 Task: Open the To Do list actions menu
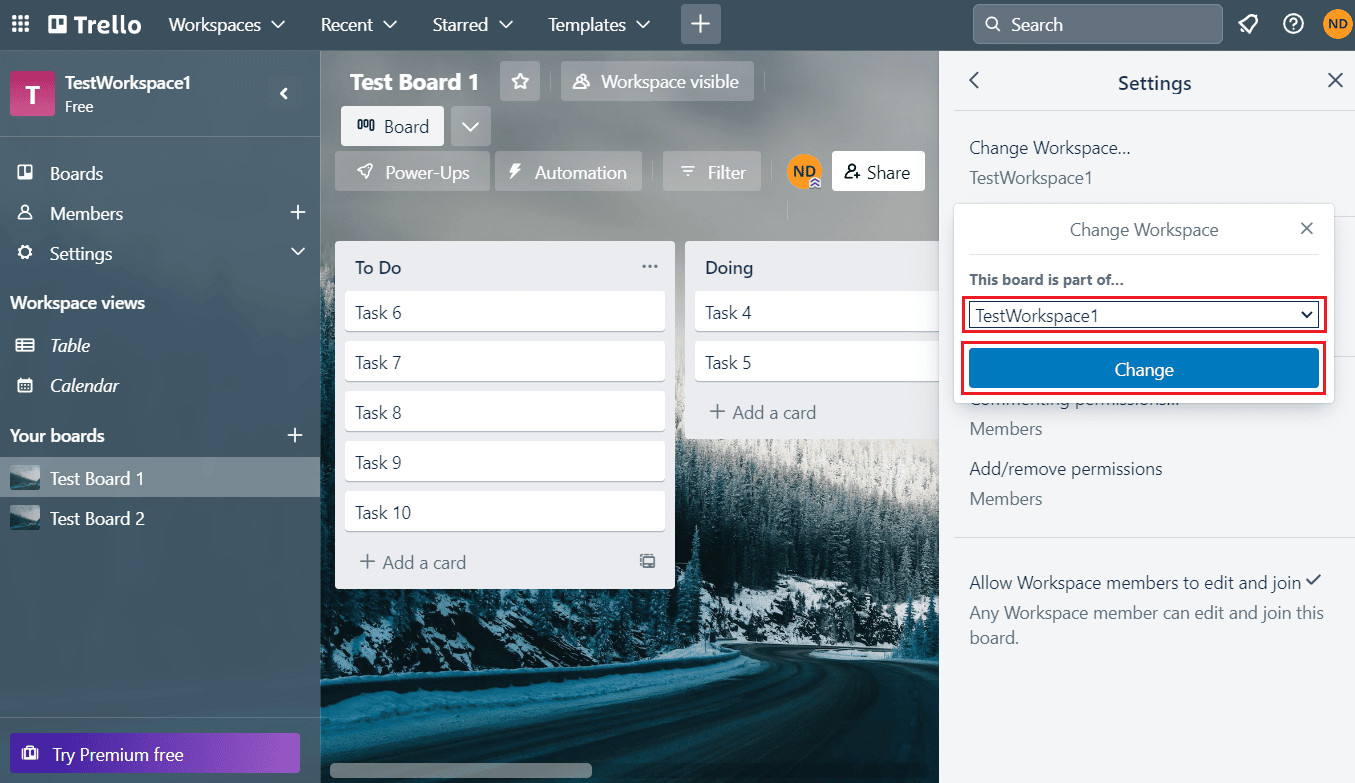coord(650,266)
